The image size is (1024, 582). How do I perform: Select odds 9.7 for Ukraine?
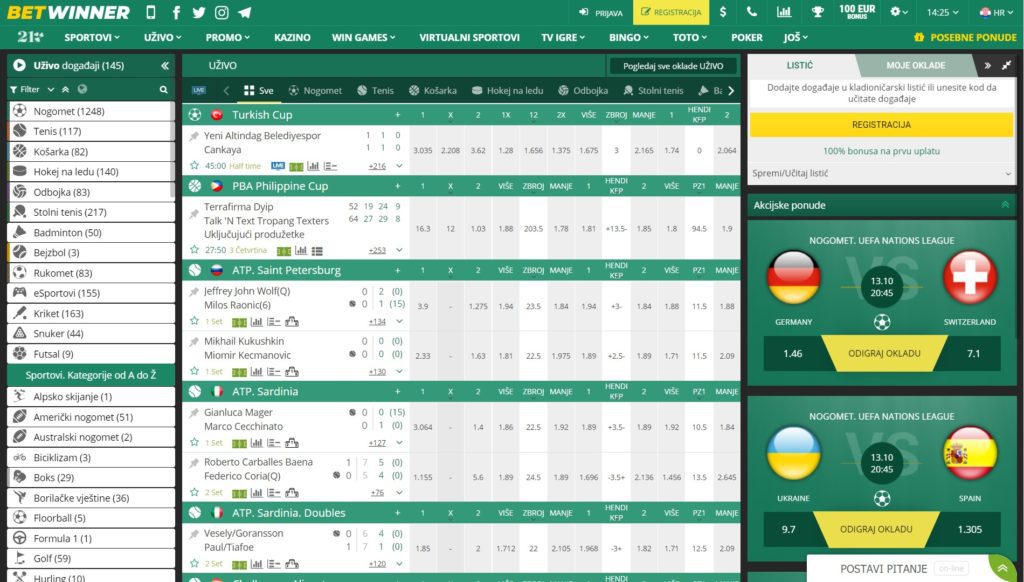[x=789, y=530]
